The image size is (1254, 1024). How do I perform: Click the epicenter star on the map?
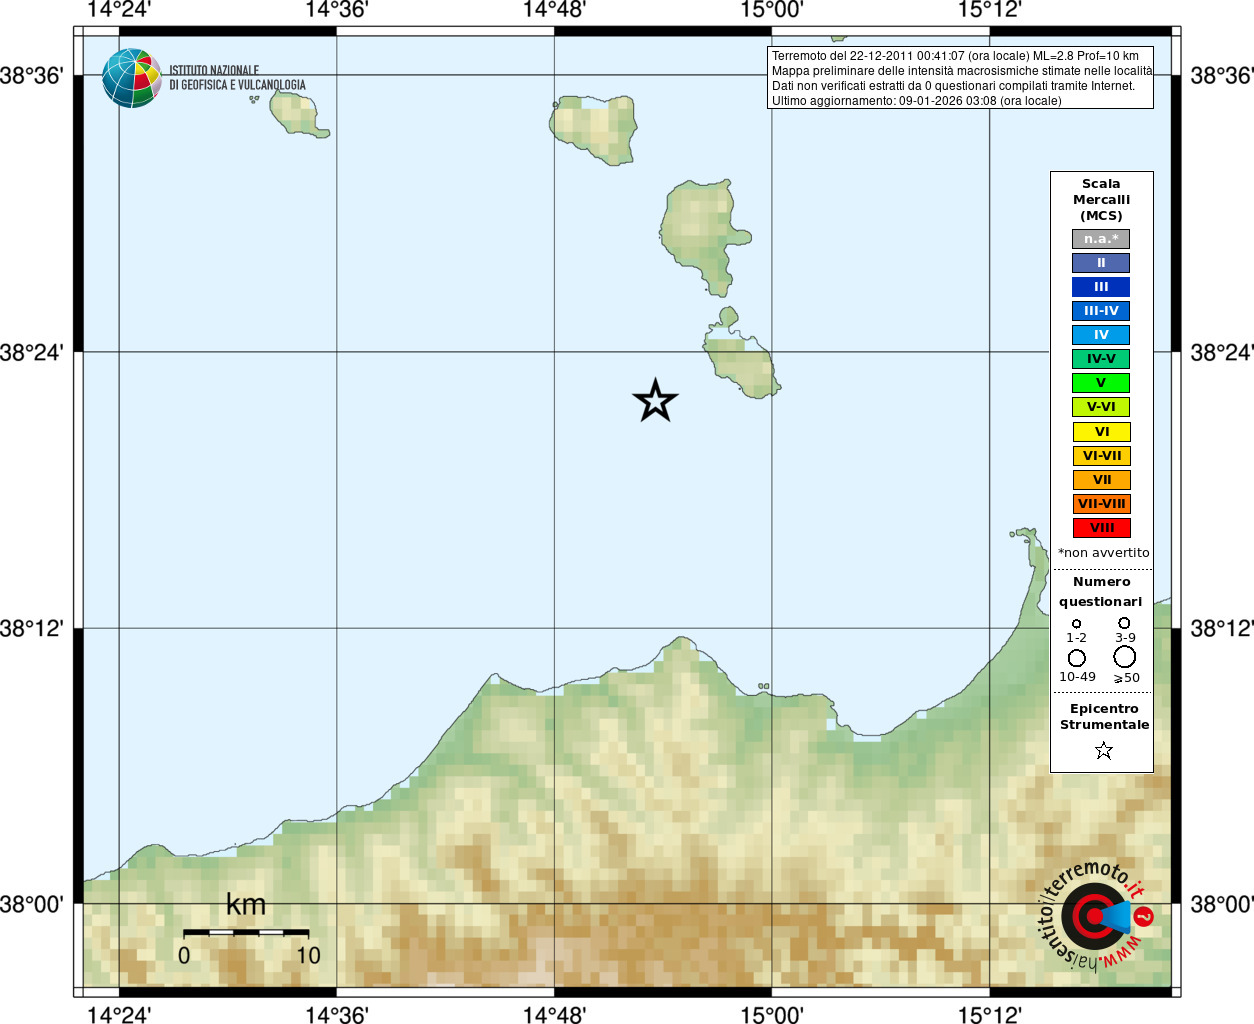[x=655, y=400]
